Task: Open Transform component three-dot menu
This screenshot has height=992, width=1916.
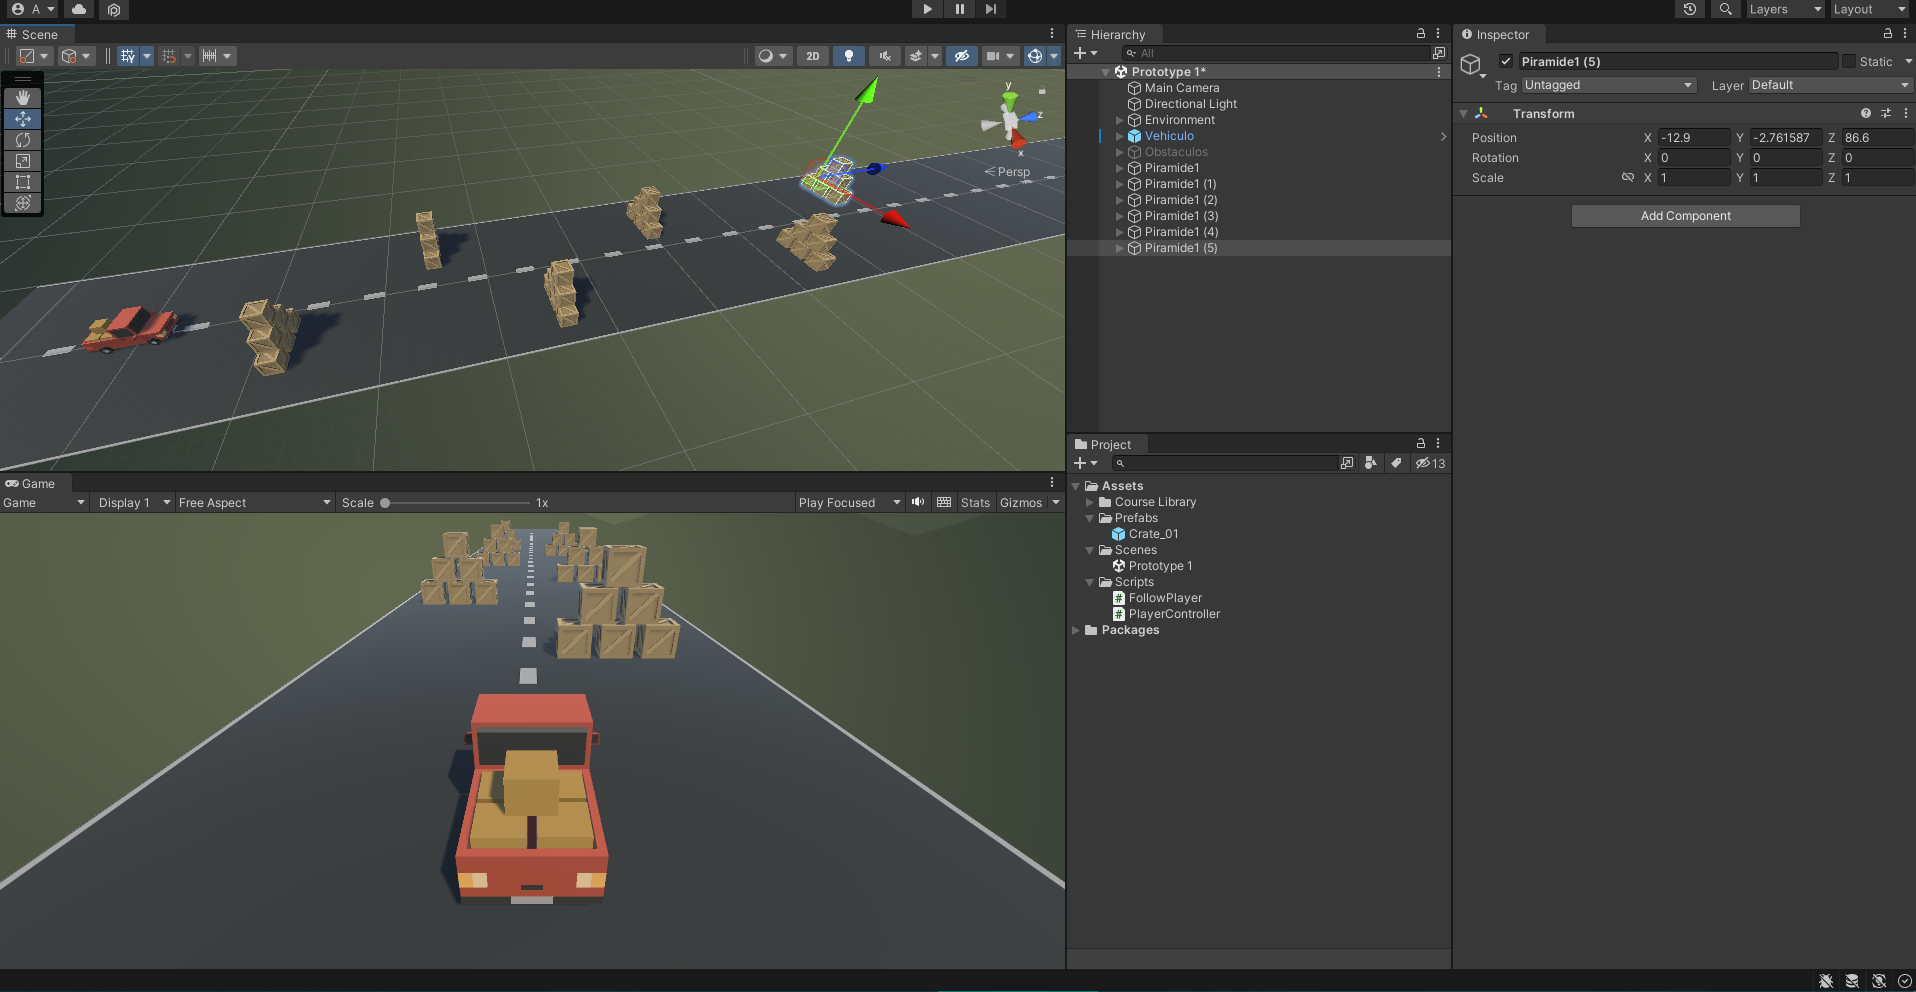Action: point(1905,113)
